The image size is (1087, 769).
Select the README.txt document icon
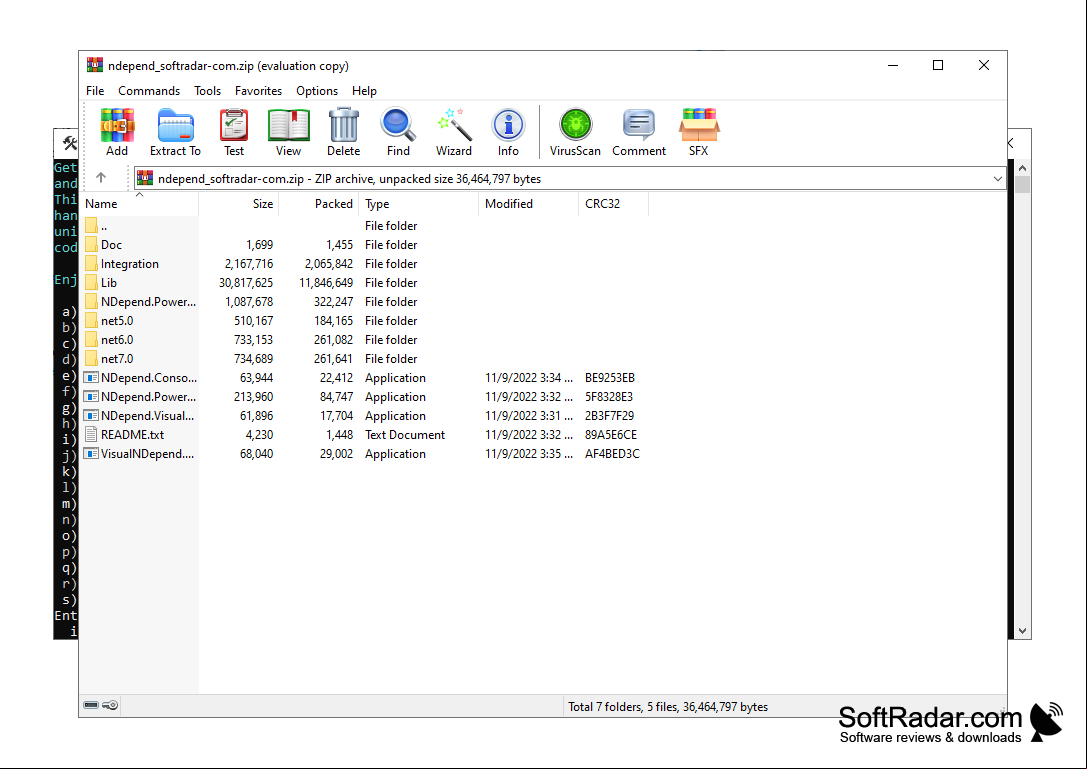tap(91, 435)
